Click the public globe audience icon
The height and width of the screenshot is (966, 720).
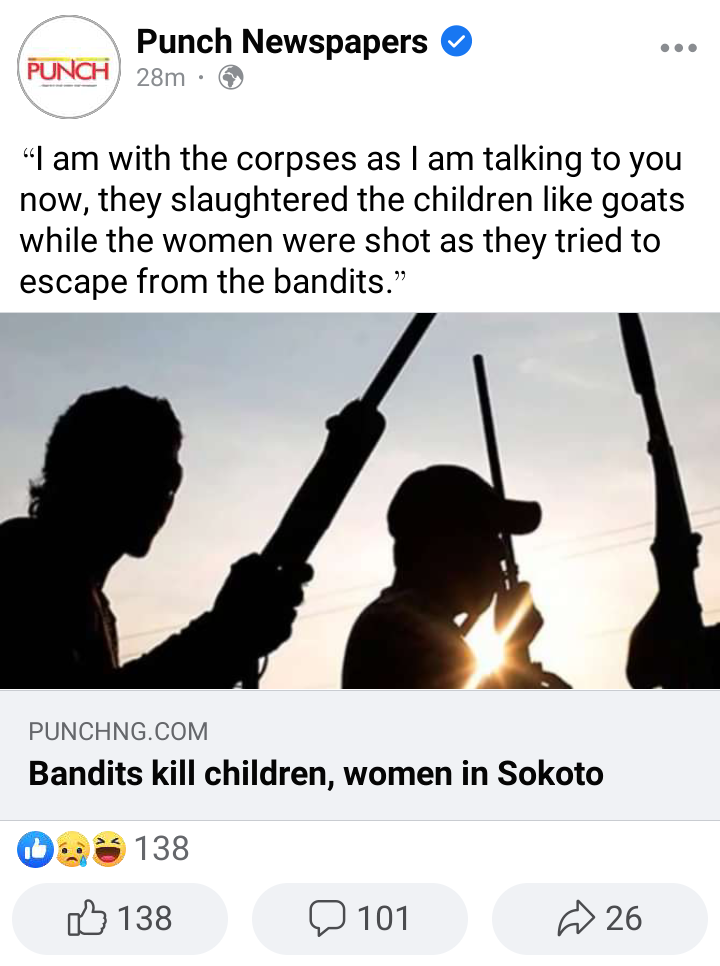231,78
